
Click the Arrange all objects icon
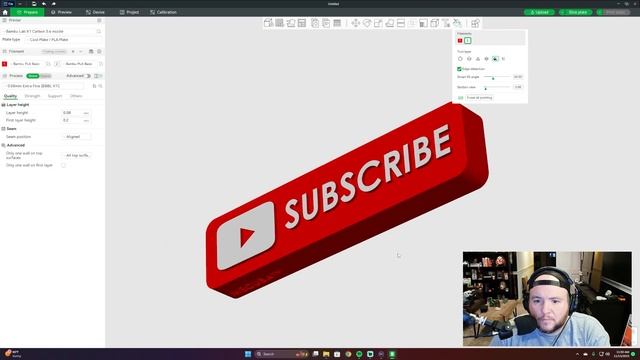302,23
